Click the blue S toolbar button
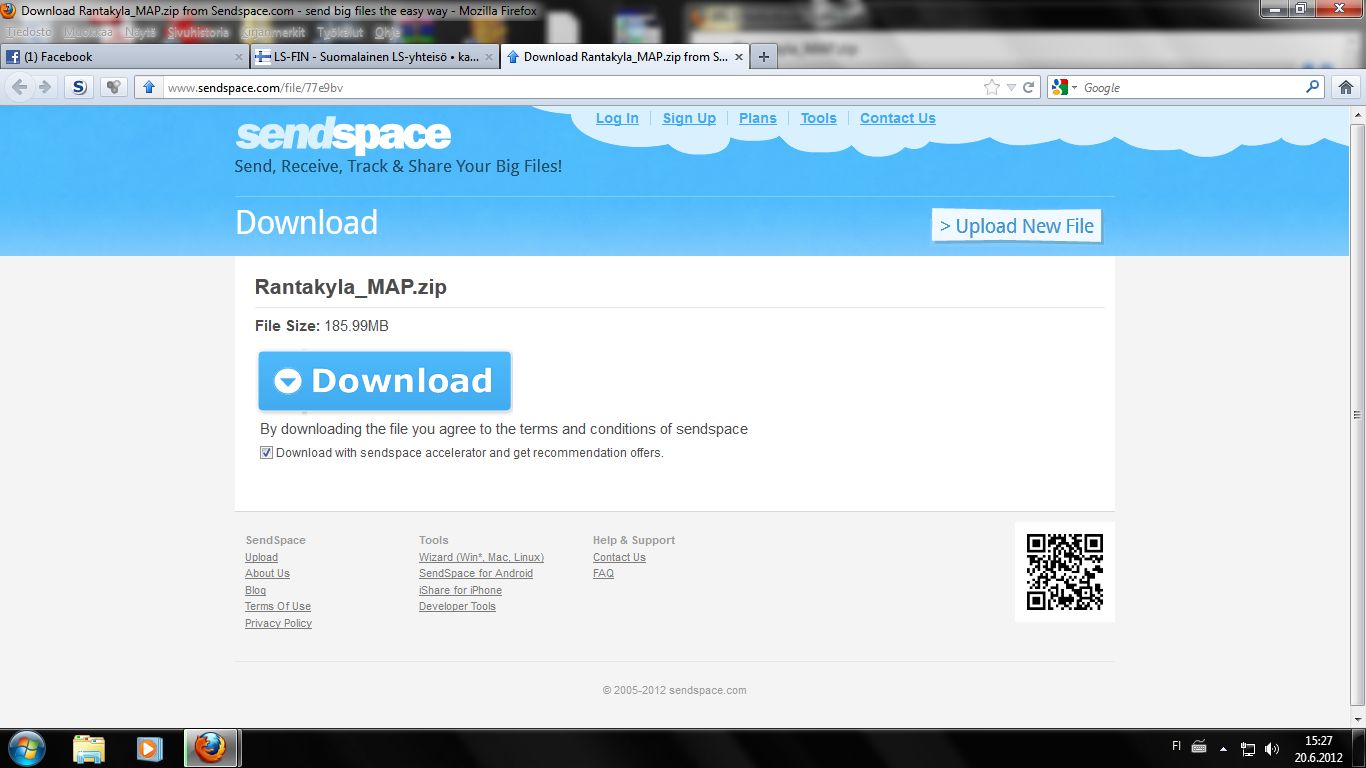 pyautogui.click(x=79, y=87)
